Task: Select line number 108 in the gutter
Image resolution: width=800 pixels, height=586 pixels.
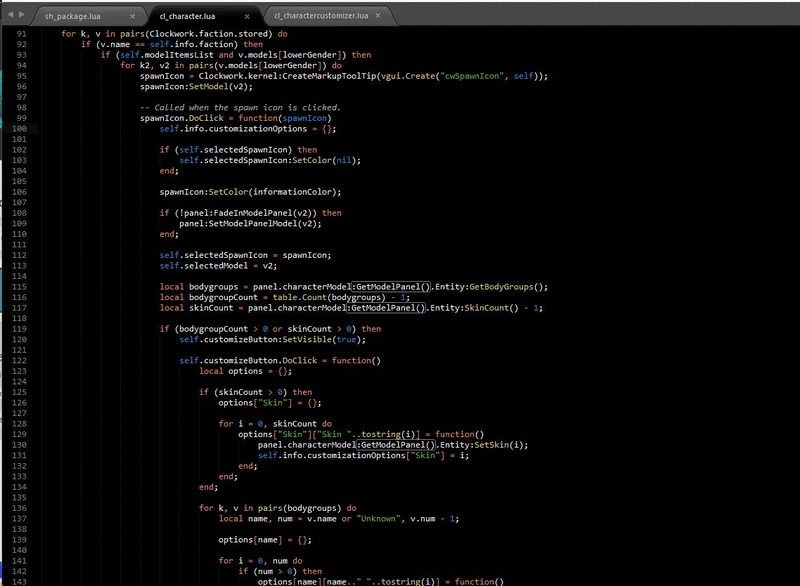Action: tap(19, 213)
